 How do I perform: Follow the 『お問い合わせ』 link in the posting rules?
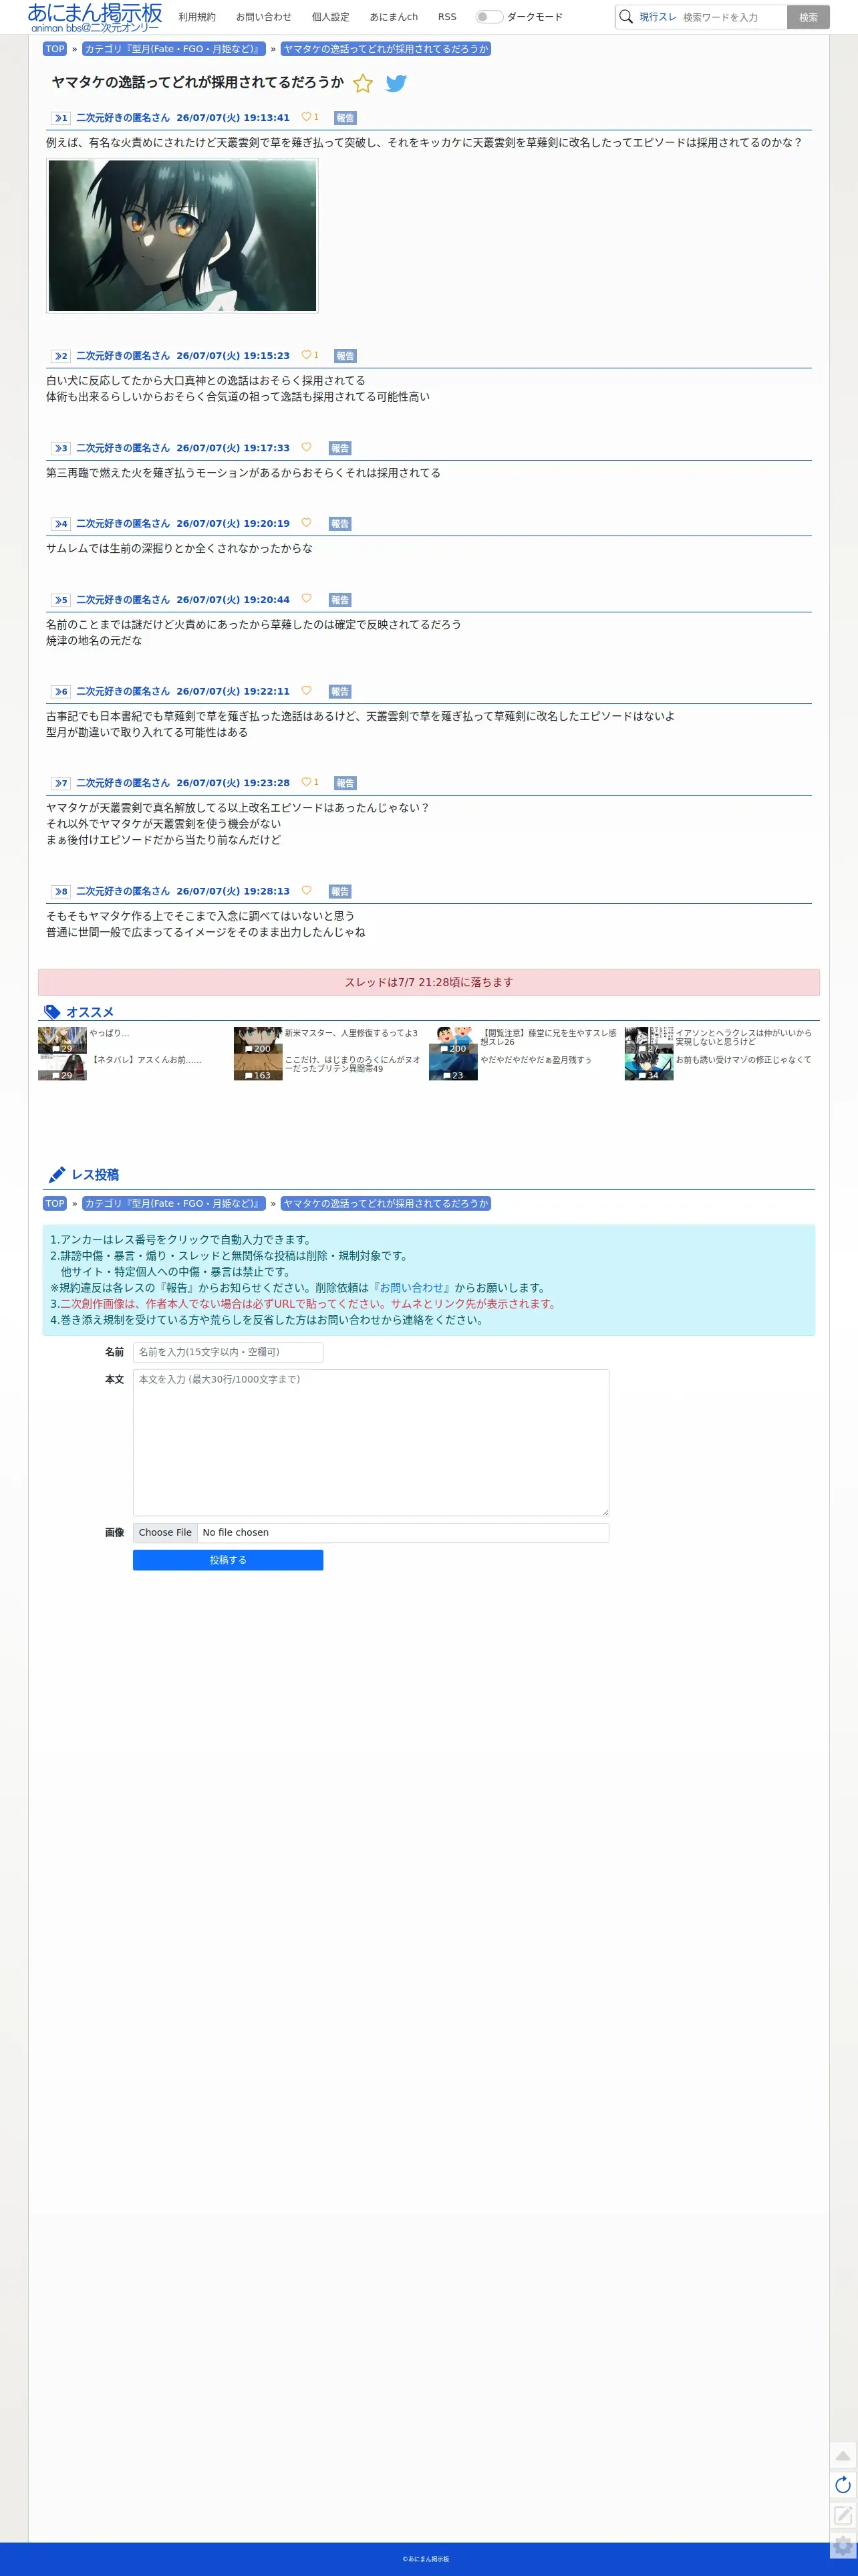(411, 1288)
